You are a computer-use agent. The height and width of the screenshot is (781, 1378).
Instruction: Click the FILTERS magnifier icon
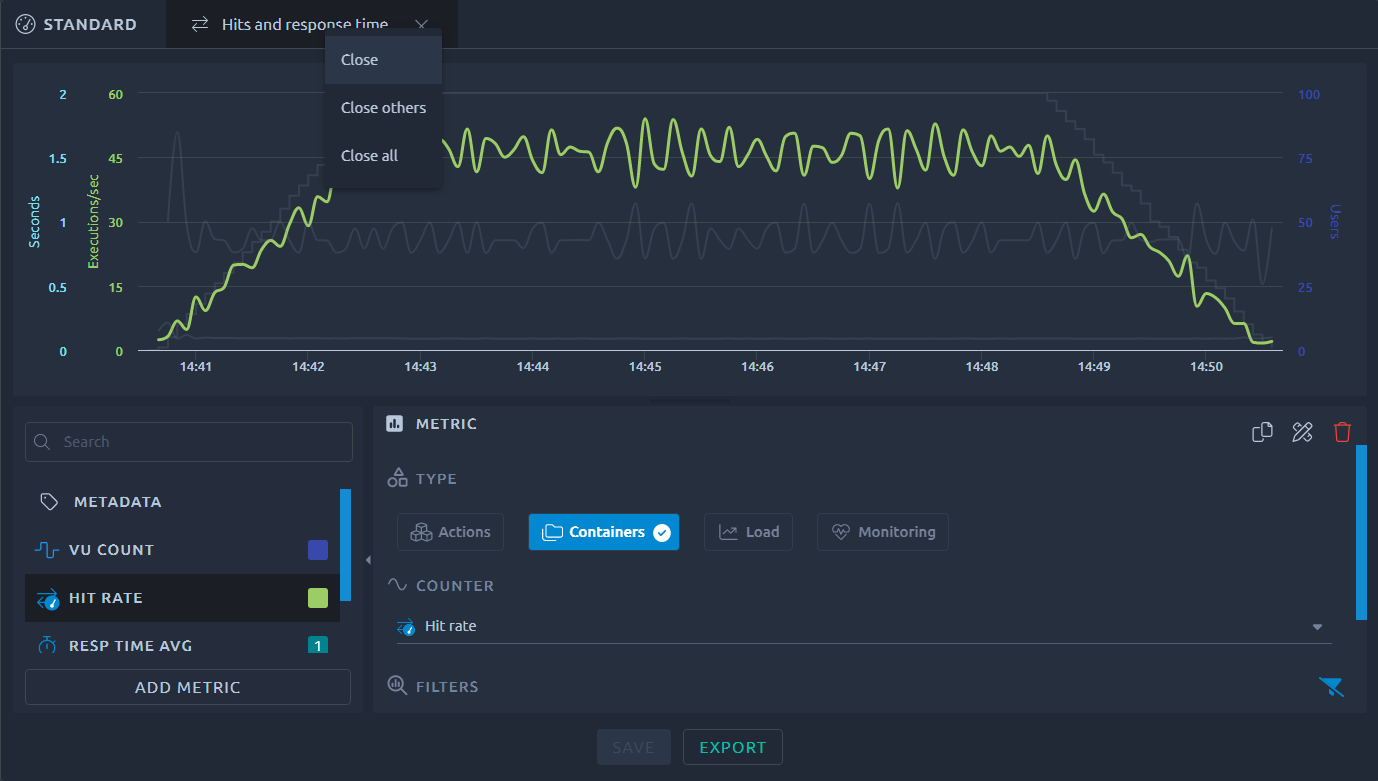coord(397,686)
